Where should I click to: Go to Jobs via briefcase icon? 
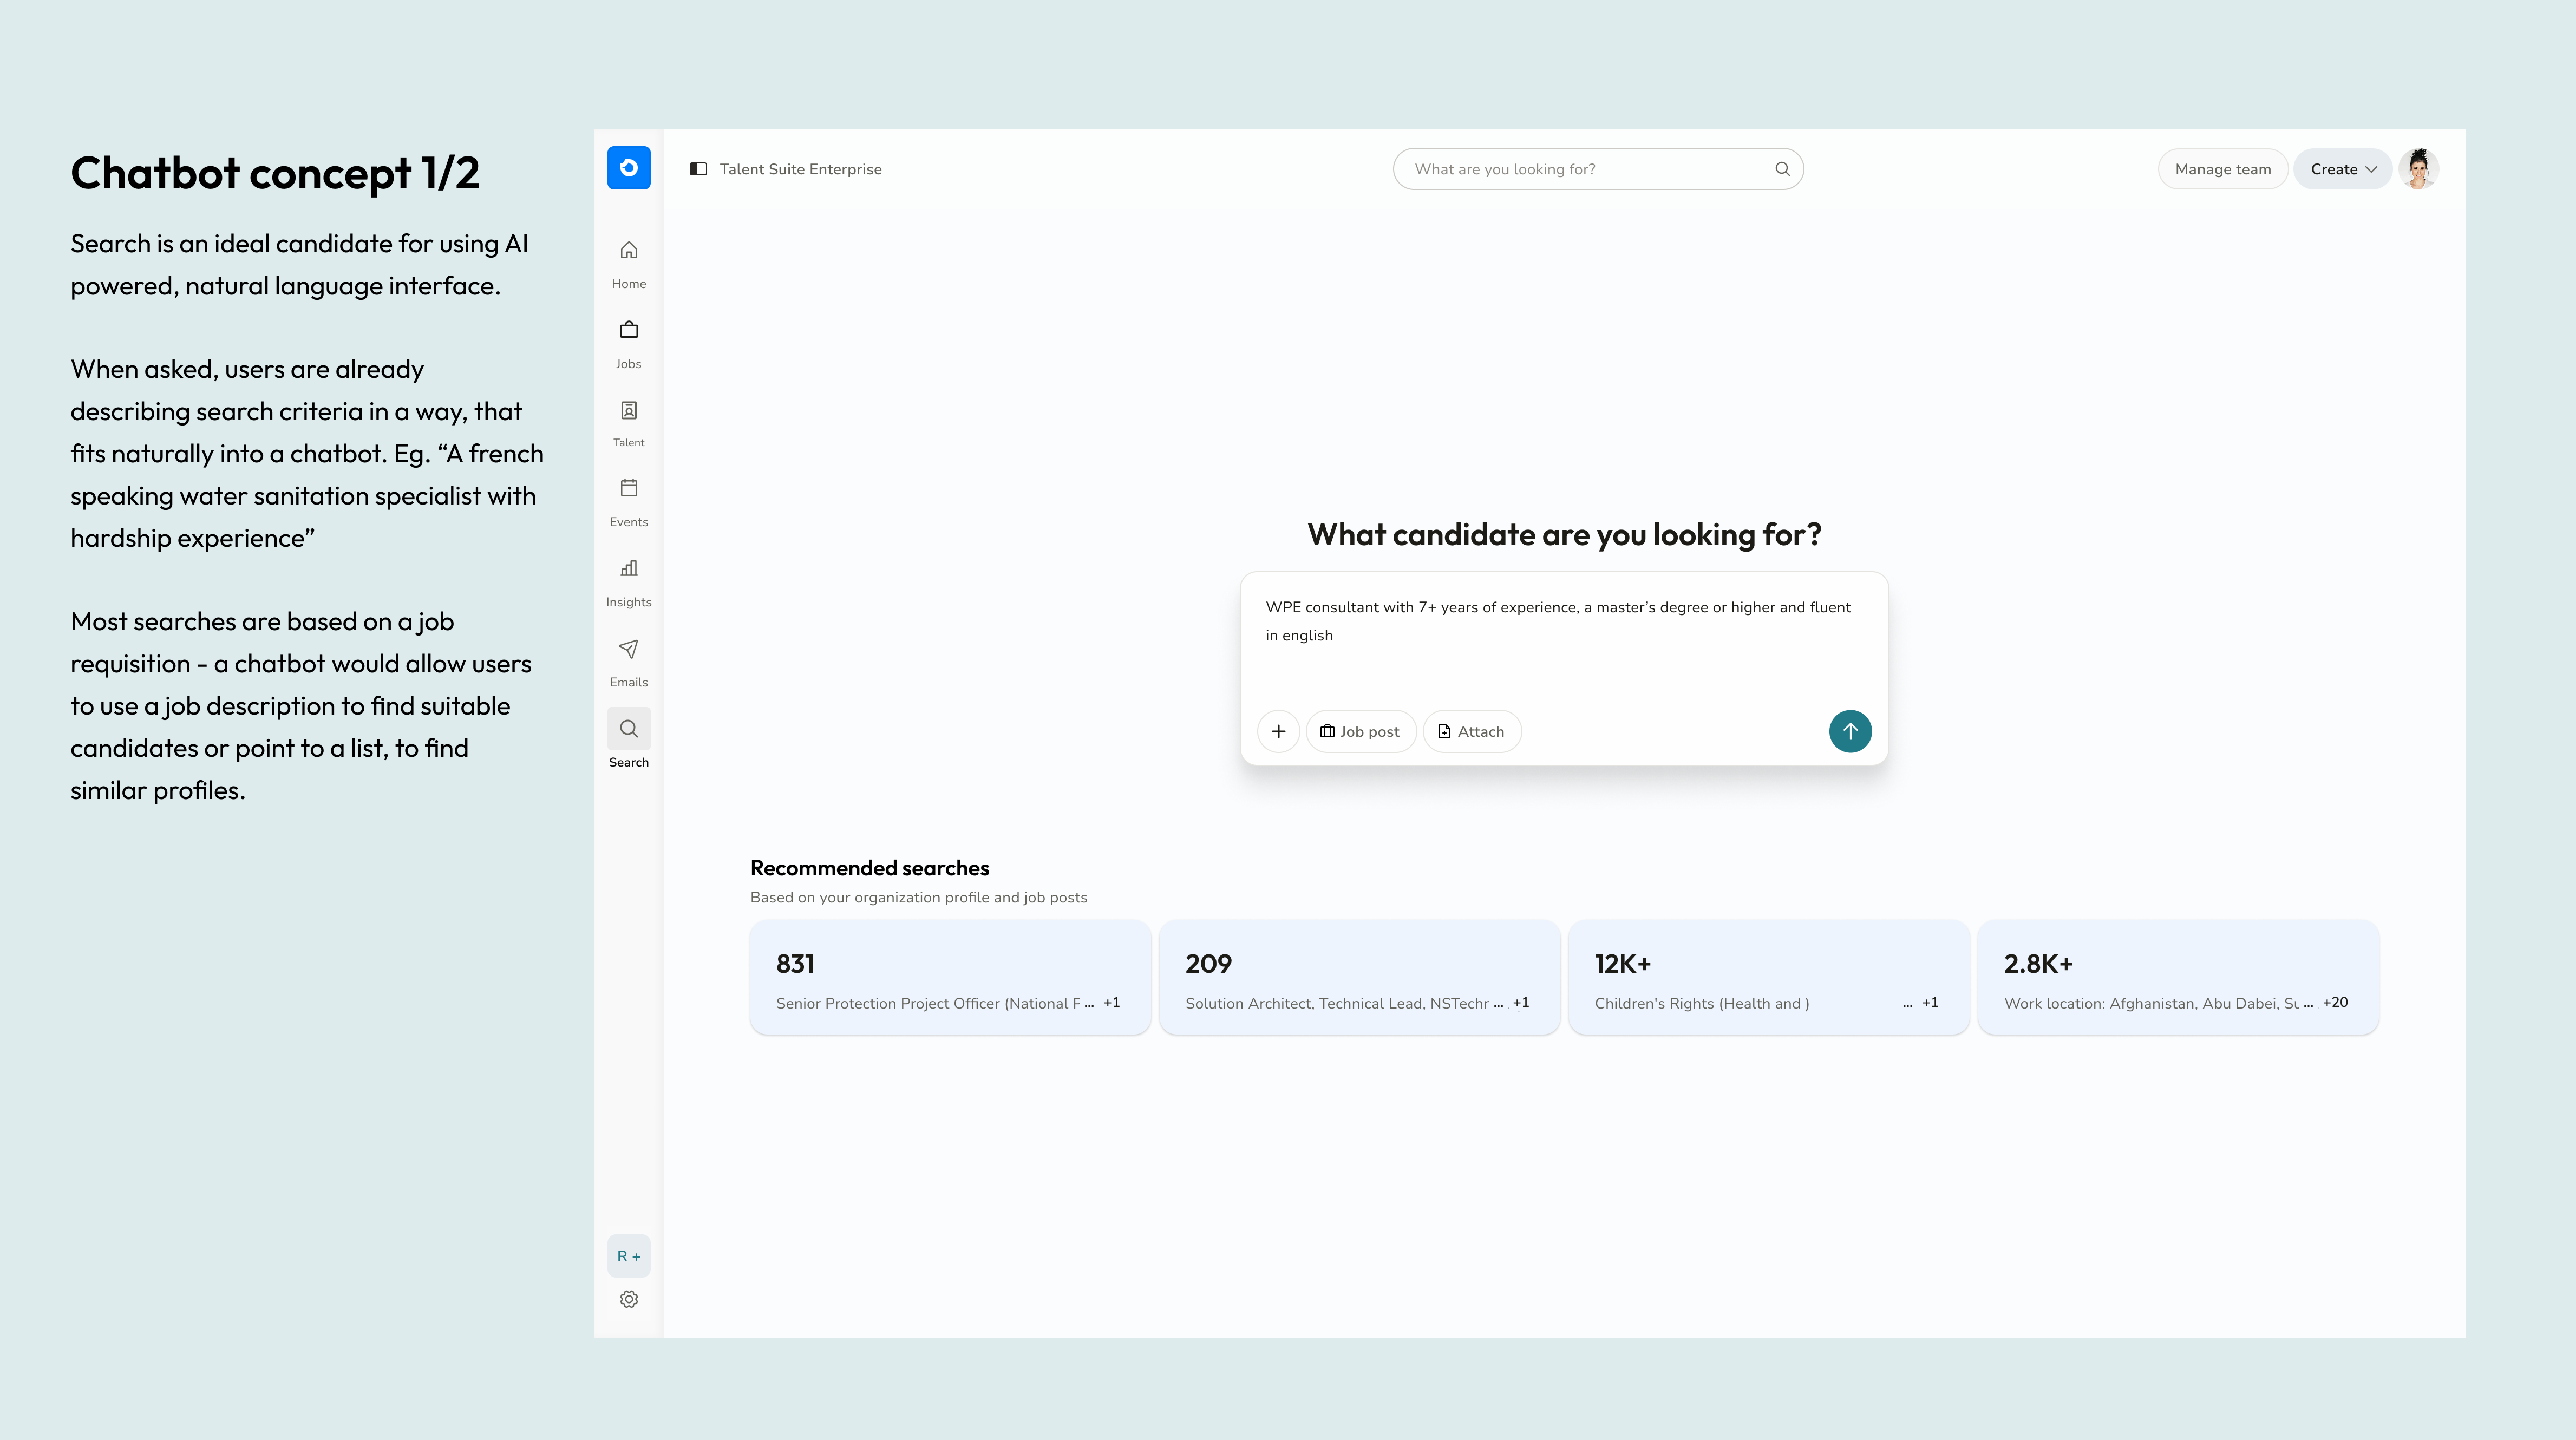[x=628, y=331]
